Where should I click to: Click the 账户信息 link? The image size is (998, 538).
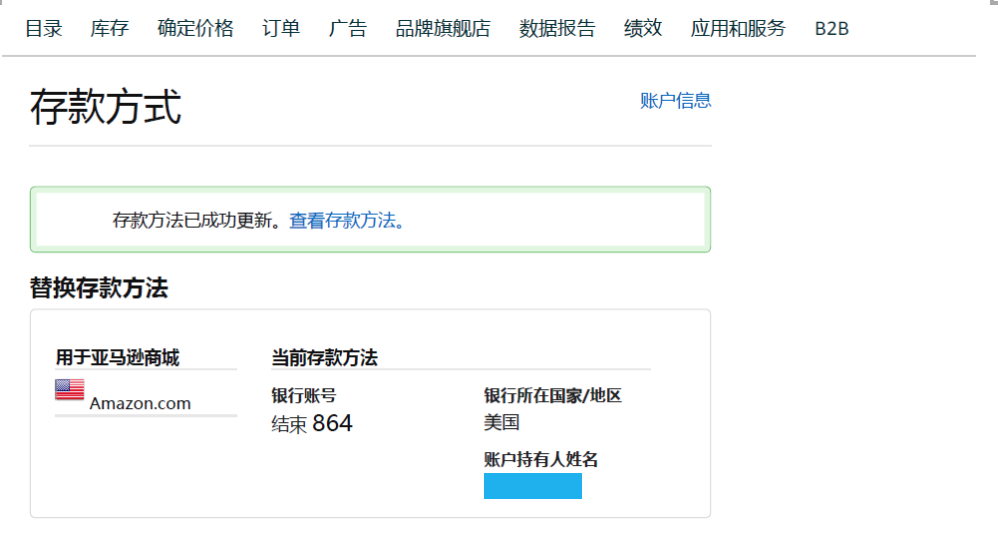pyautogui.click(x=675, y=100)
